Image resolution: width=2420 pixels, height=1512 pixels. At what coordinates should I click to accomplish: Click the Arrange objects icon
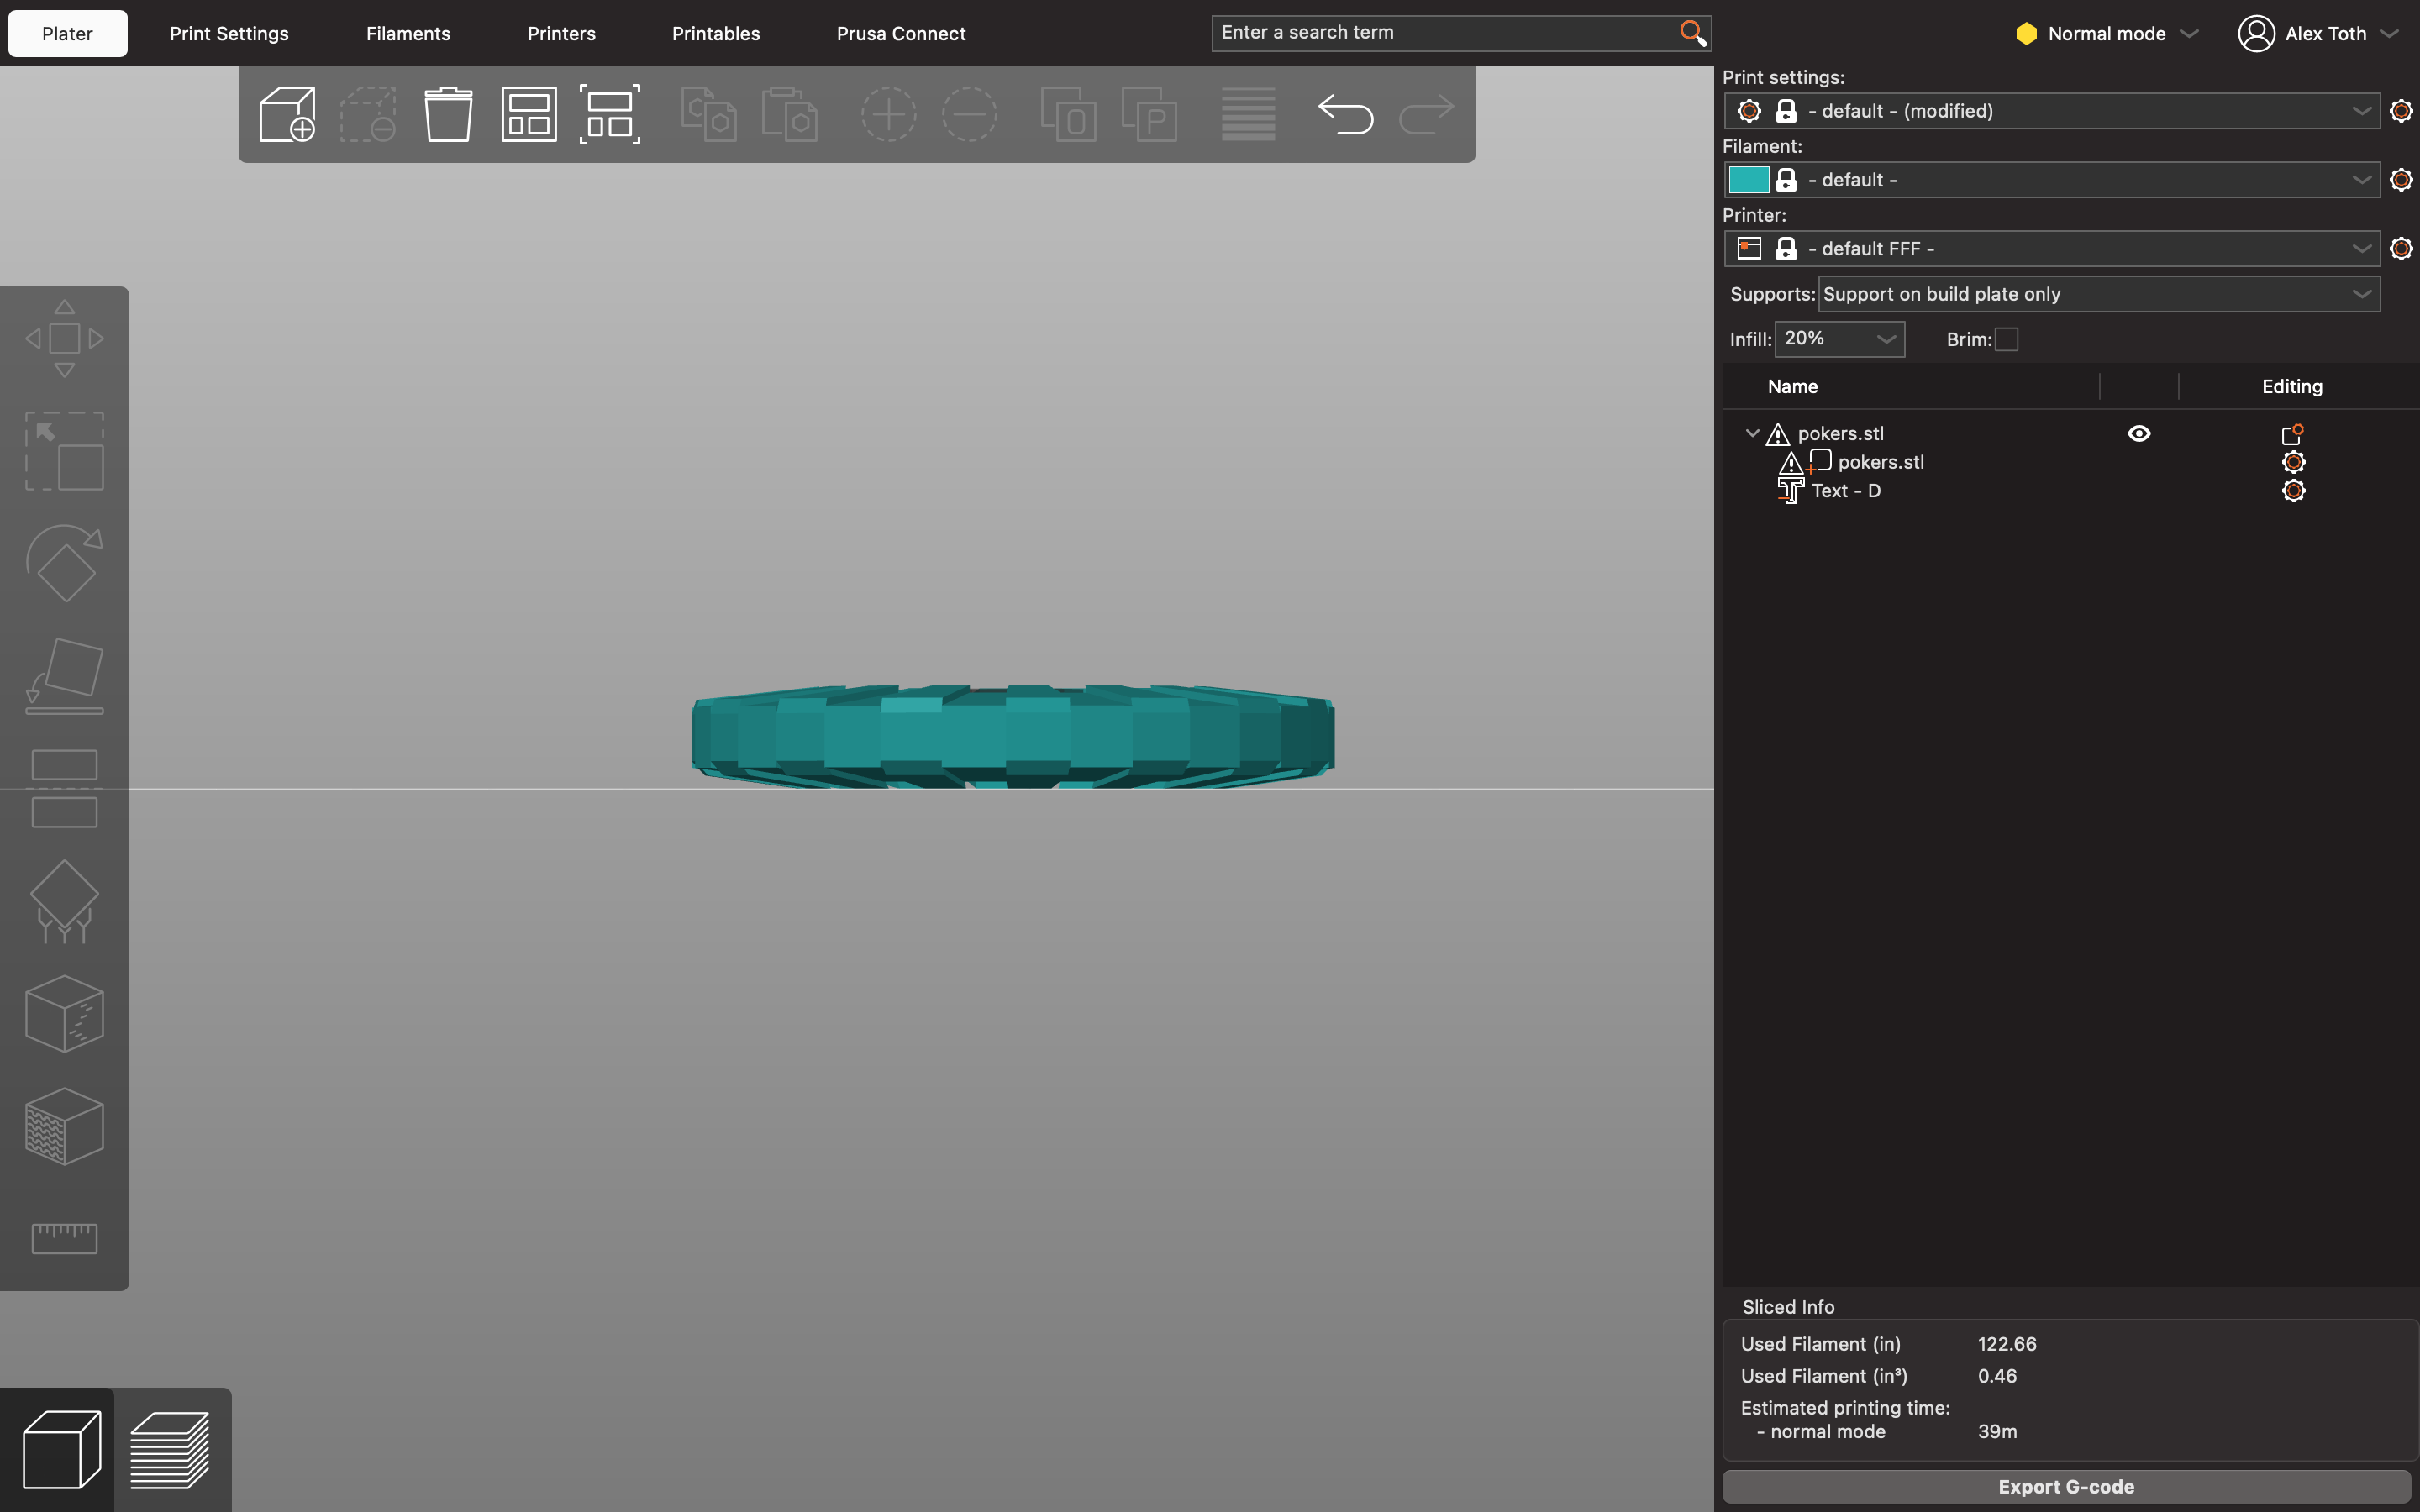(529, 114)
